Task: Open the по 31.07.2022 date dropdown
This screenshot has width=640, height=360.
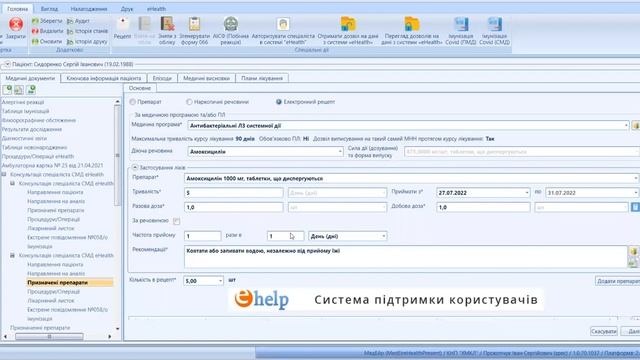Action: (636, 193)
